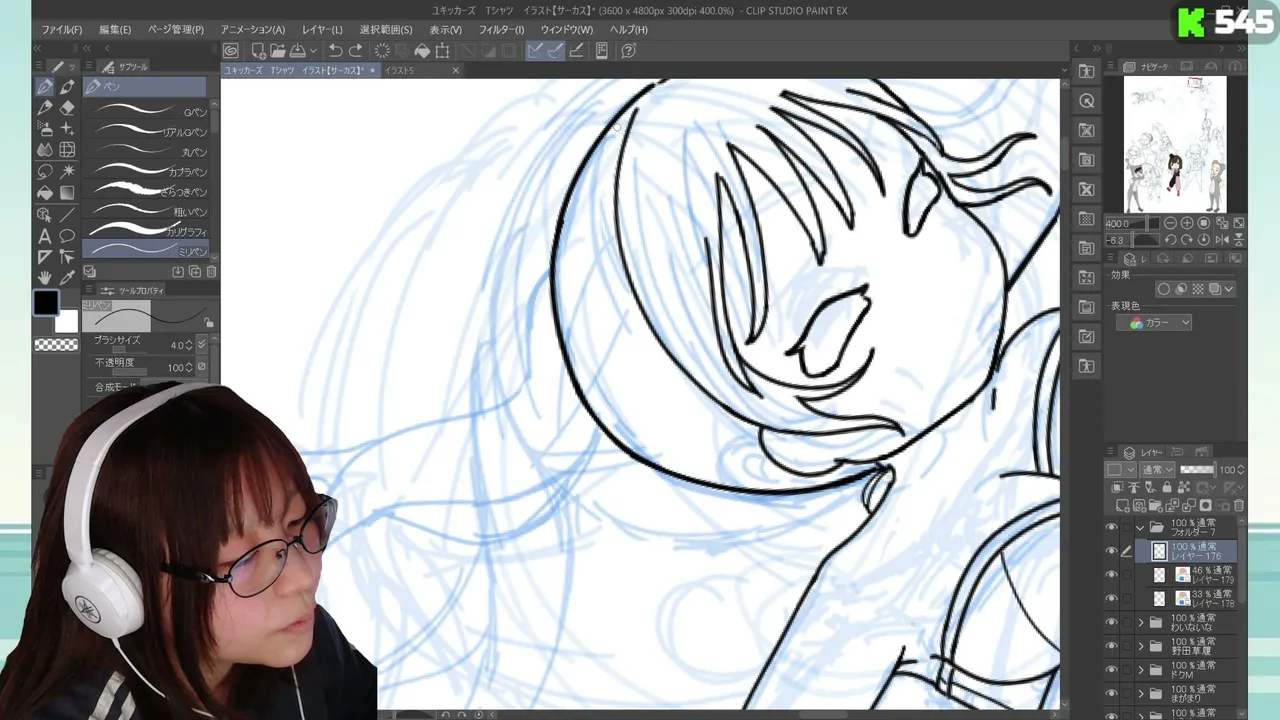Screen dimensions: 1280x720
Task: Redo from the command bar
Action: [355, 51]
